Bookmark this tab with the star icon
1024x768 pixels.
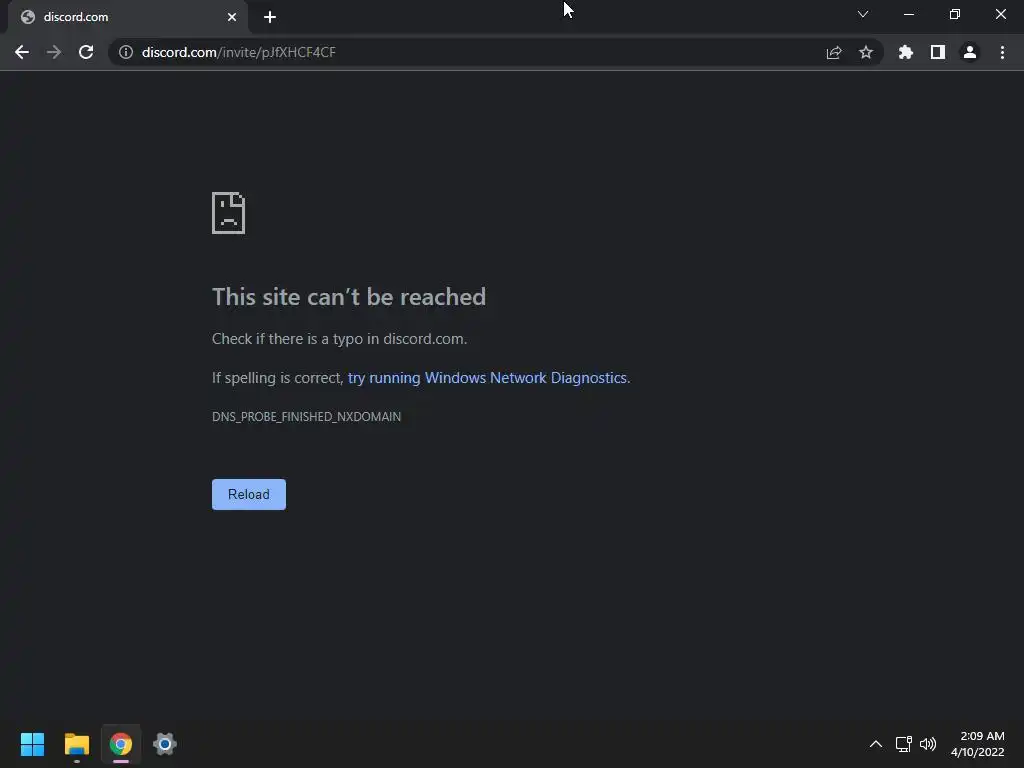pos(865,52)
